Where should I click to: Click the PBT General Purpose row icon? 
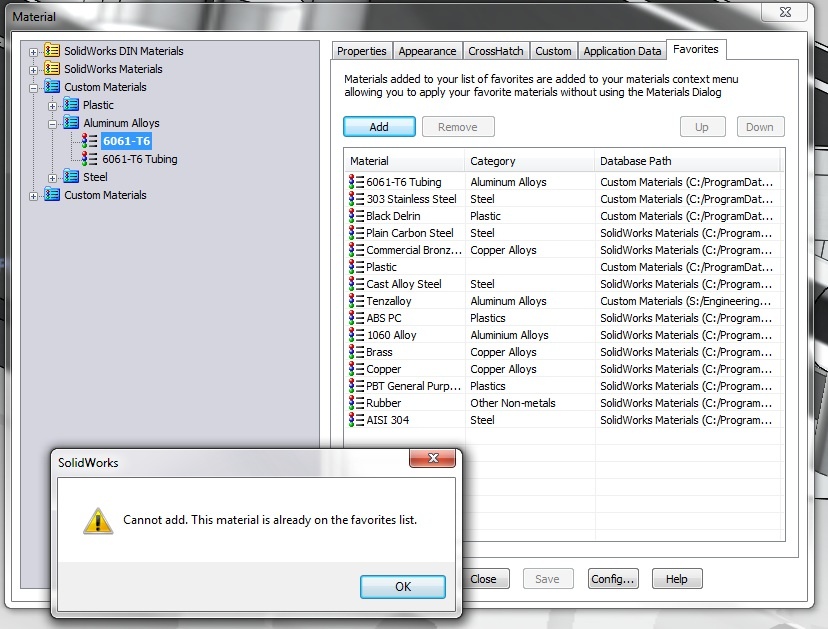[356, 386]
